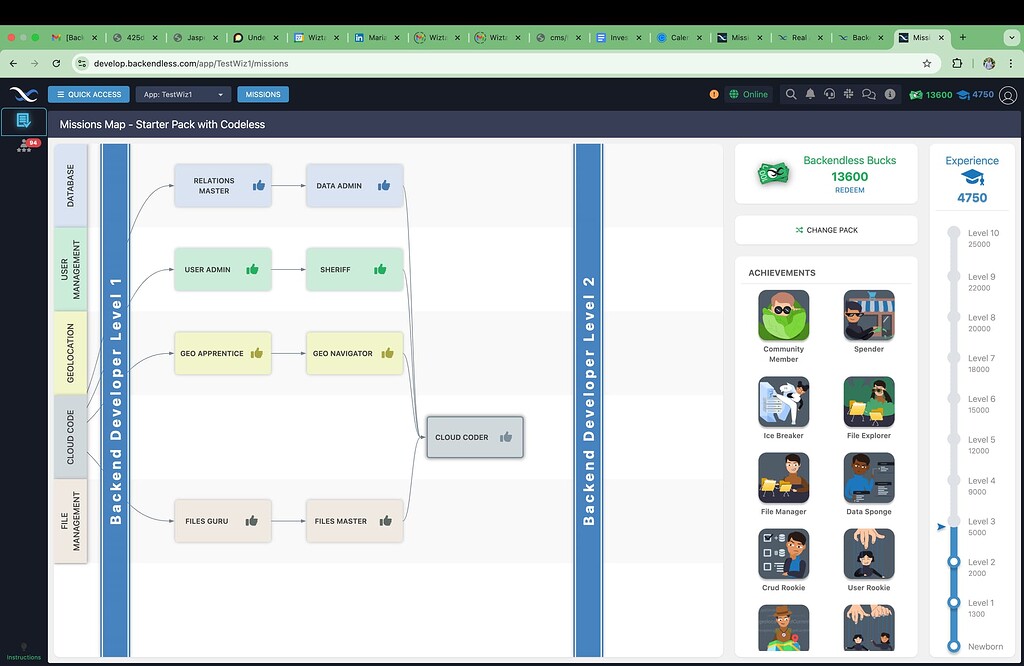
Task: Click the Newborn marker on the experience bar
Action: (x=953, y=646)
